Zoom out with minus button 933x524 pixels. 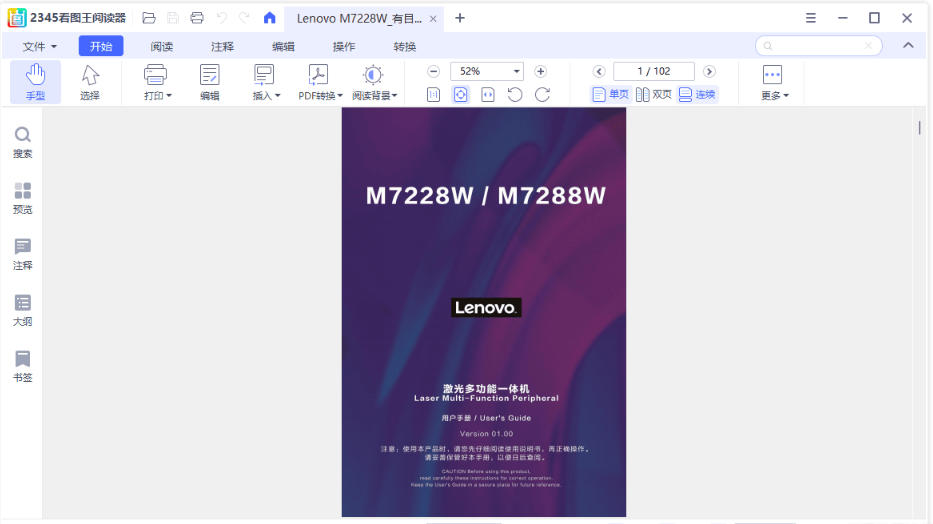434,71
